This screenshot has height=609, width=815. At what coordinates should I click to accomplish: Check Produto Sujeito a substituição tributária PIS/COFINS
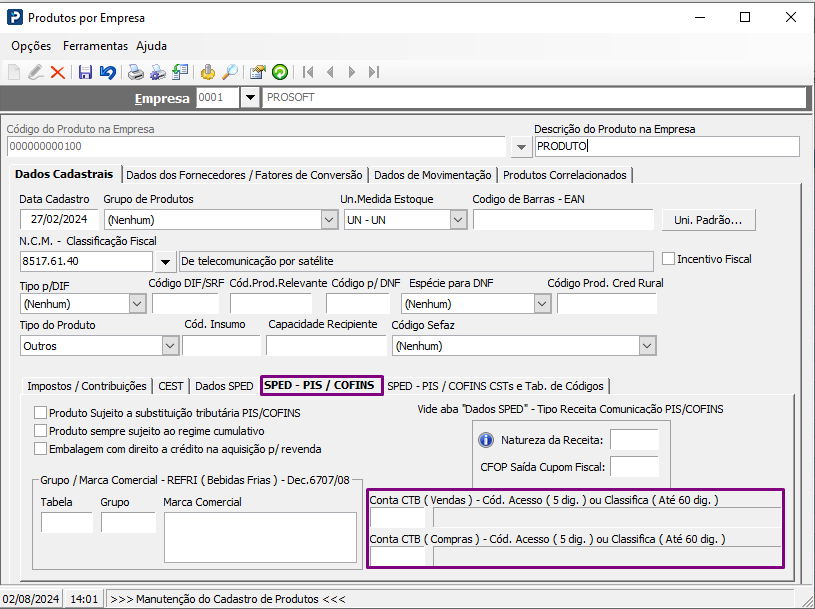(x=41, y=412)
